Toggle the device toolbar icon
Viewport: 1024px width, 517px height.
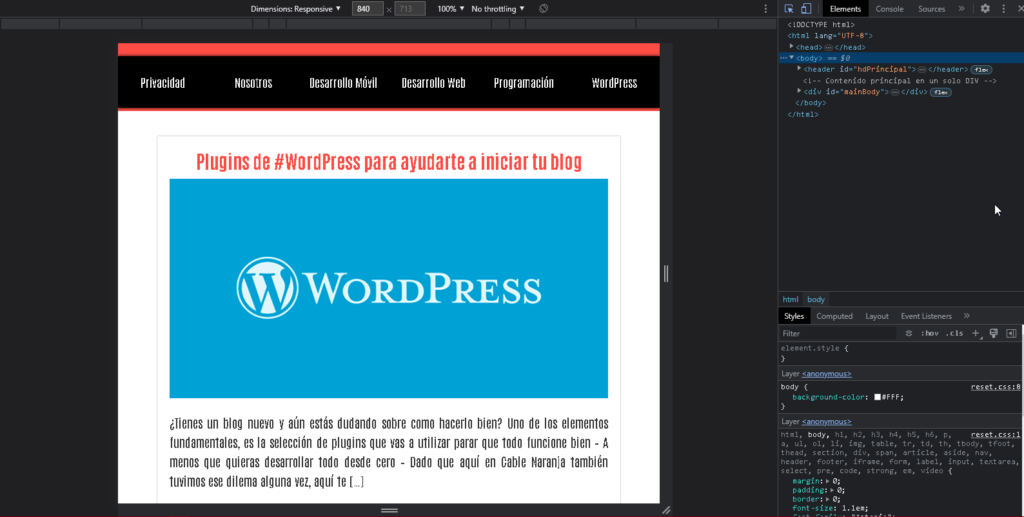806,8
